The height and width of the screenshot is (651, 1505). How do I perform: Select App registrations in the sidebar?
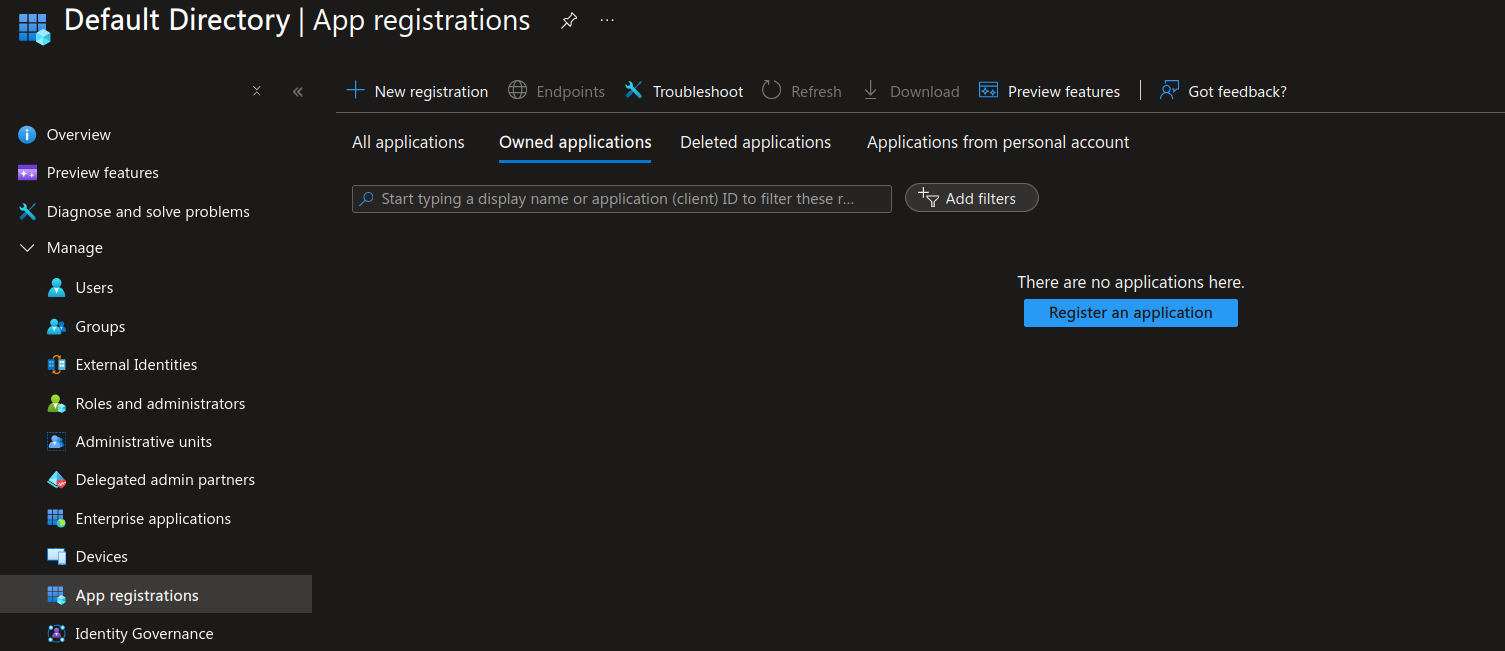point(156,596)
